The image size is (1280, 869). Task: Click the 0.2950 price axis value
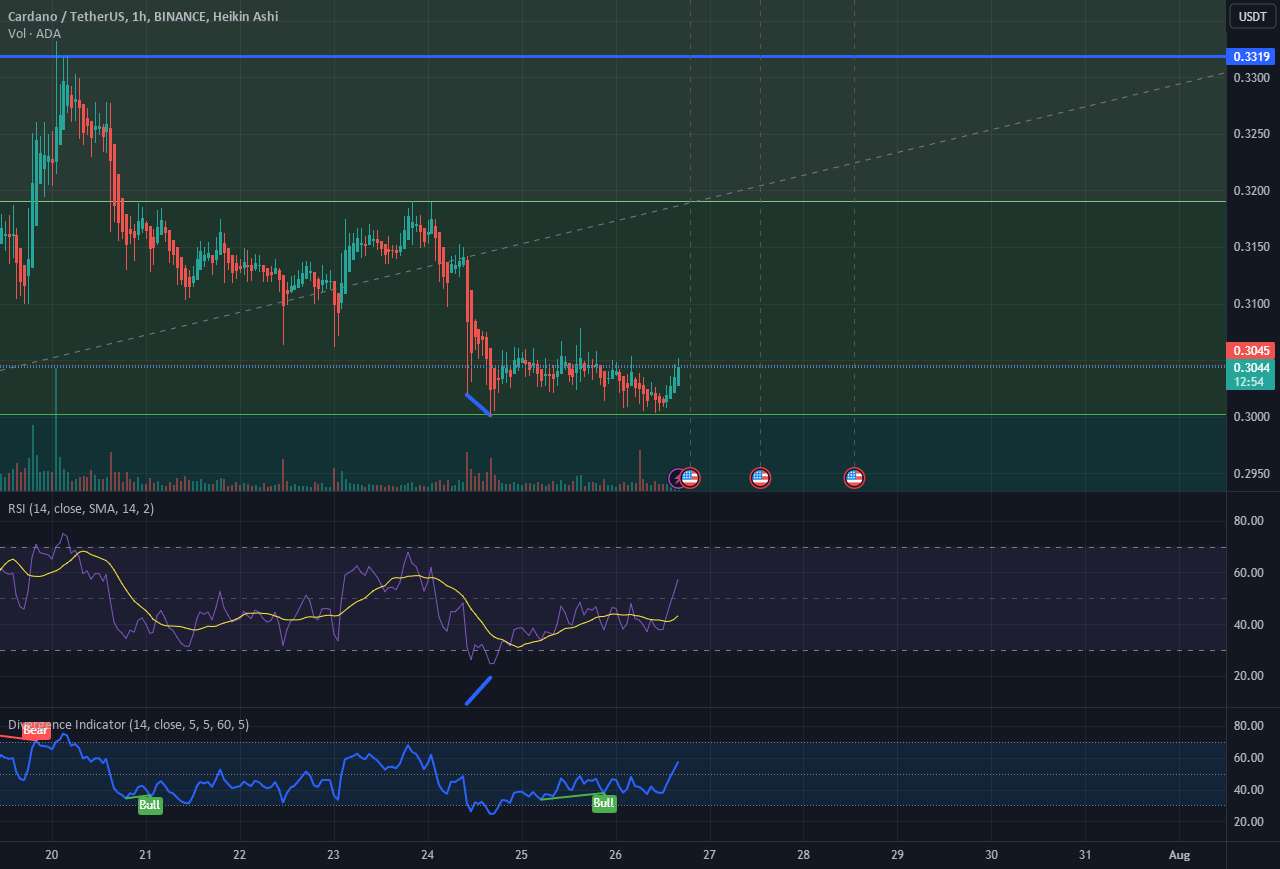[1251, 473]
